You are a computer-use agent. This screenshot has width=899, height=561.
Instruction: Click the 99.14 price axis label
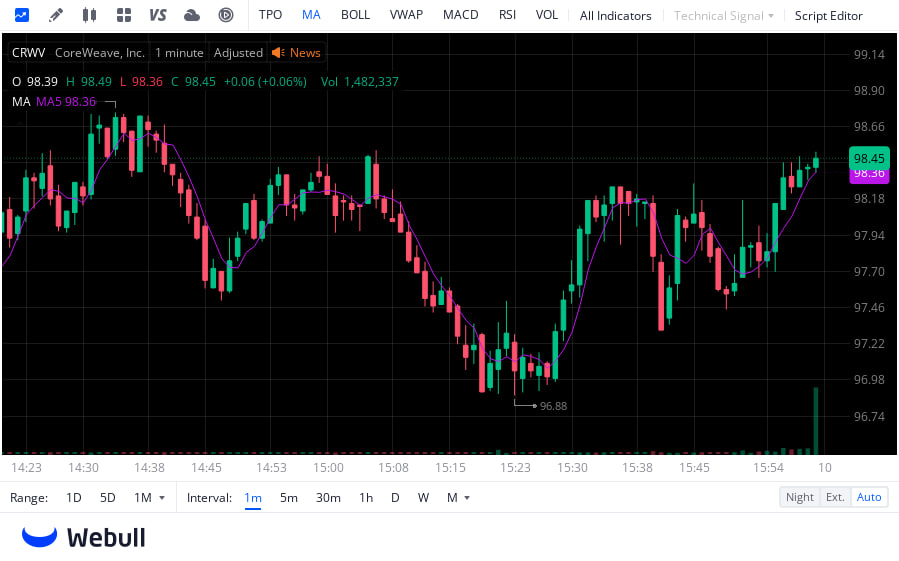[869, 54]
